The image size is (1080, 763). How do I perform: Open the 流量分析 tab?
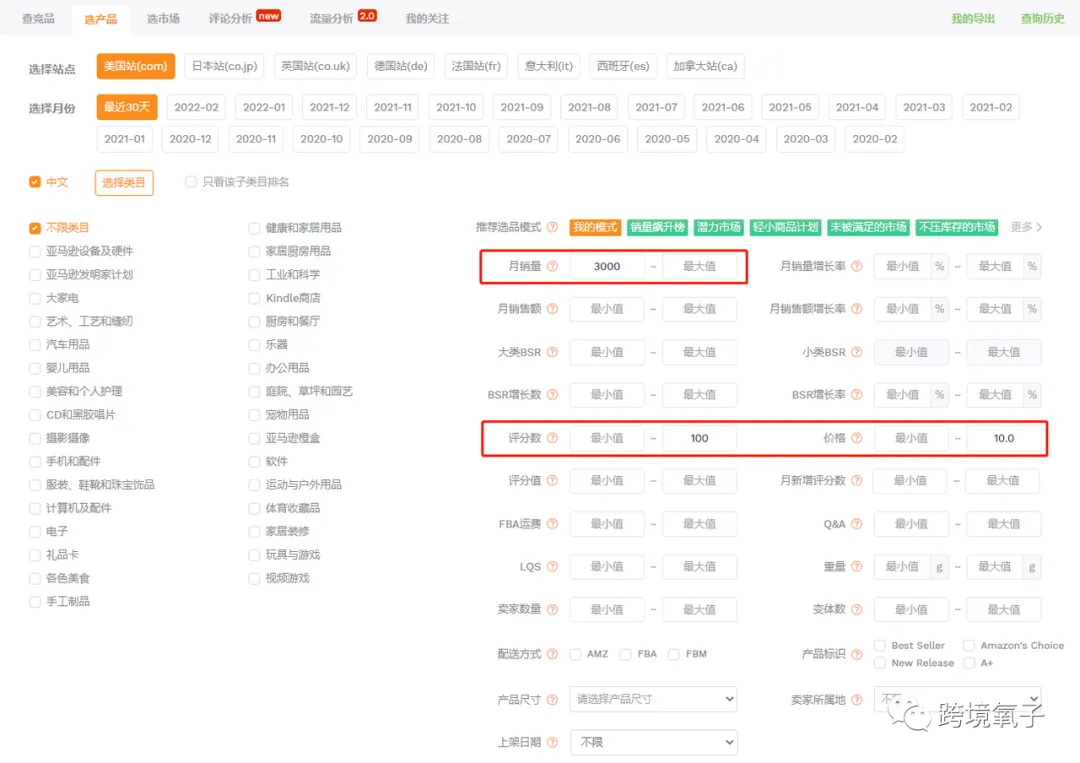(x=331, y=19)
